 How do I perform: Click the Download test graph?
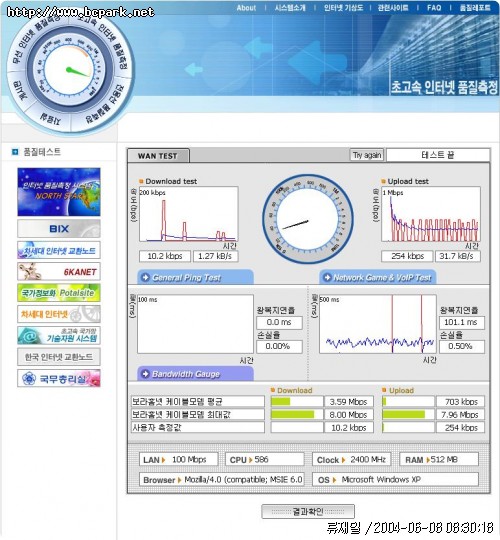pos(188,214)
